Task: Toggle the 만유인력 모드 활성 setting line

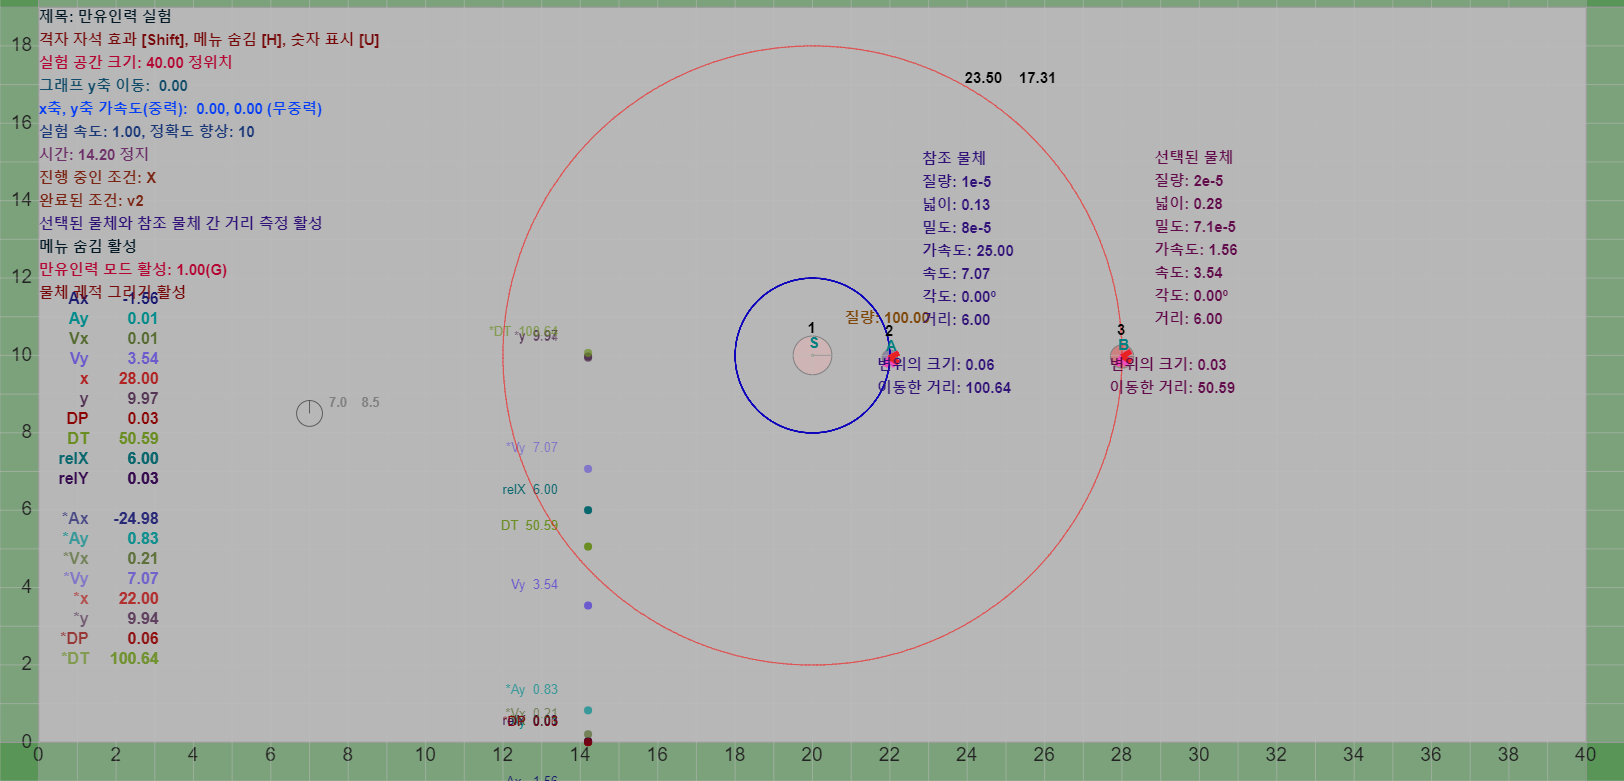Action: [x=133, y=269]
